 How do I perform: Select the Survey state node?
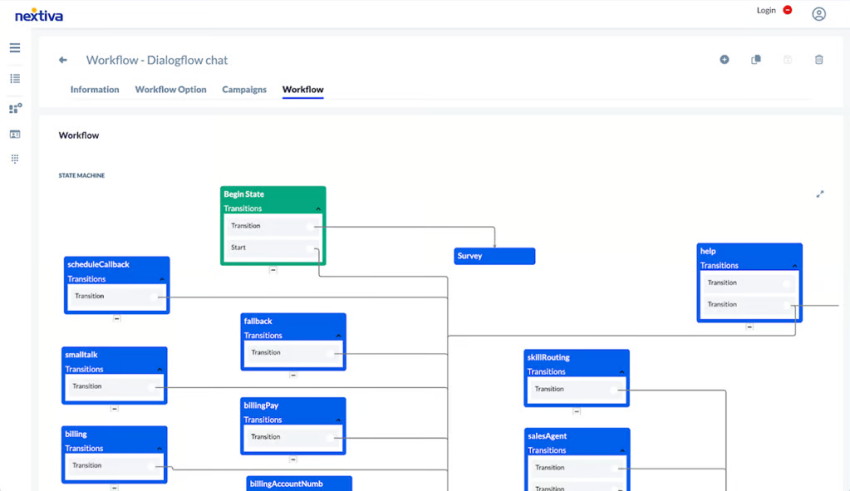pos(494,256)
